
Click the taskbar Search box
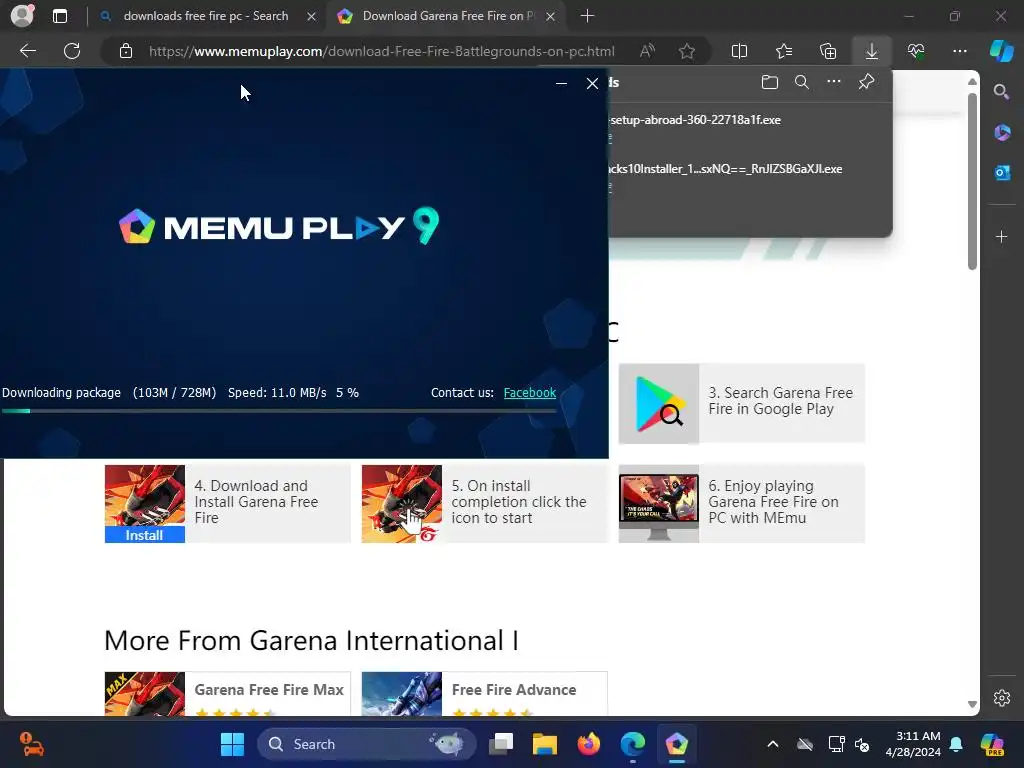click(366, 744)
